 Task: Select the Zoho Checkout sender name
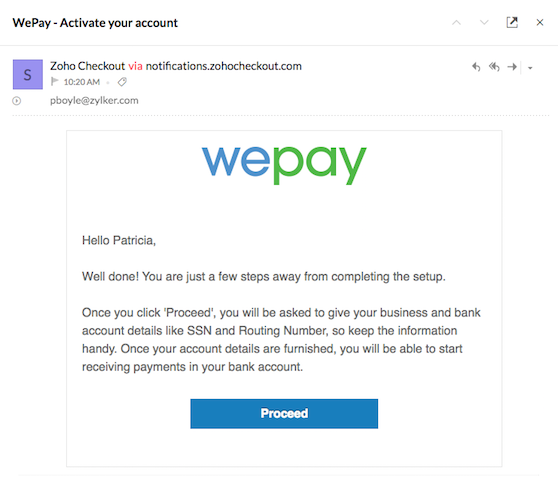pyautogui.click(x=88, y=66)
